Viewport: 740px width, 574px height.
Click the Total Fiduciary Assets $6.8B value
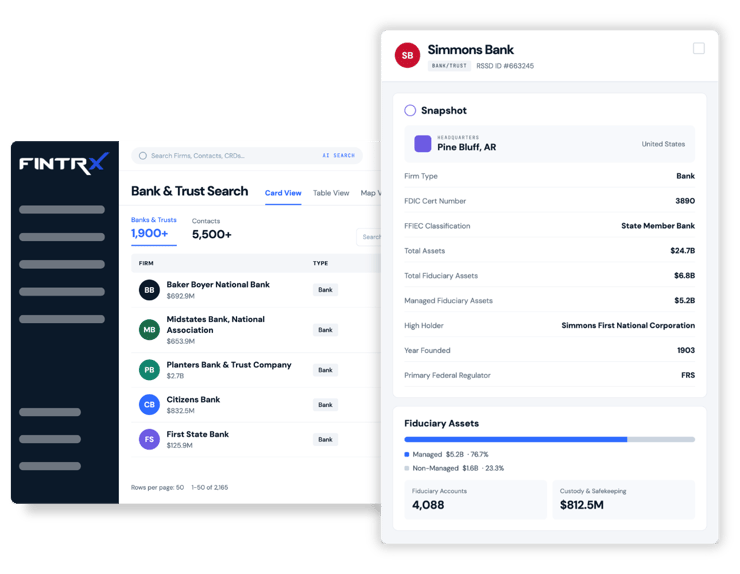click(684, 276)
